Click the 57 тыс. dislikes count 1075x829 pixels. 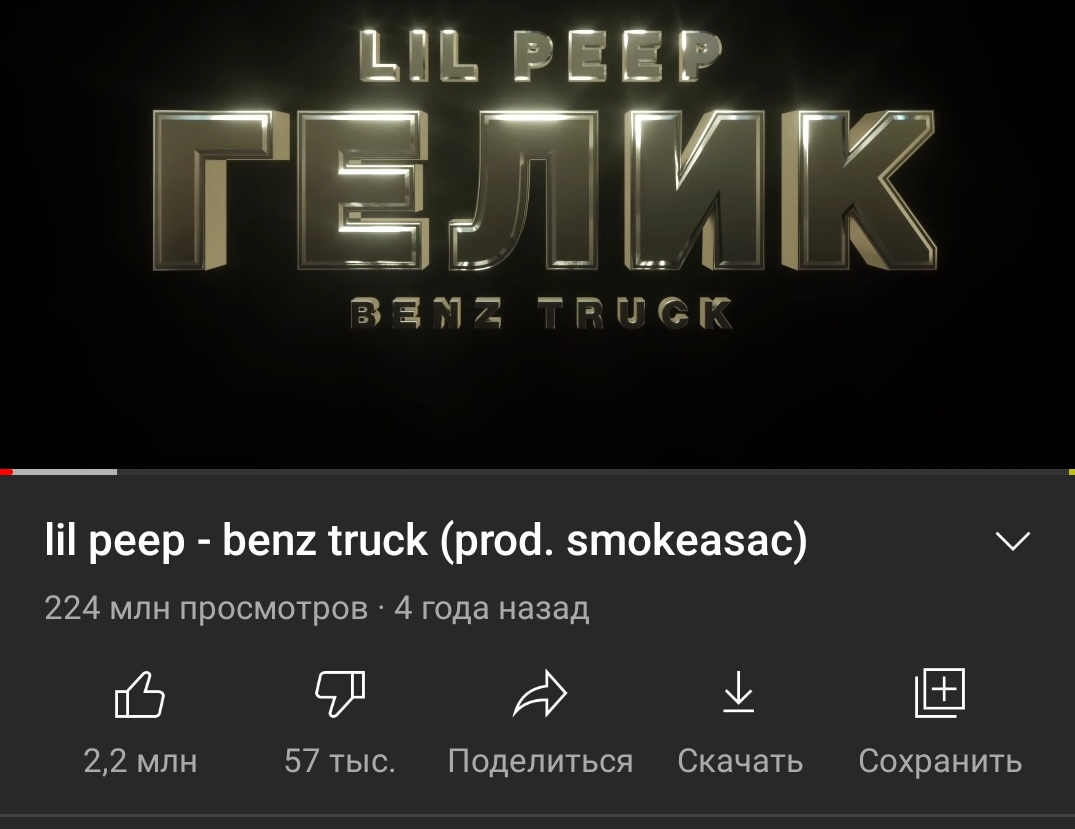[340, 761]
